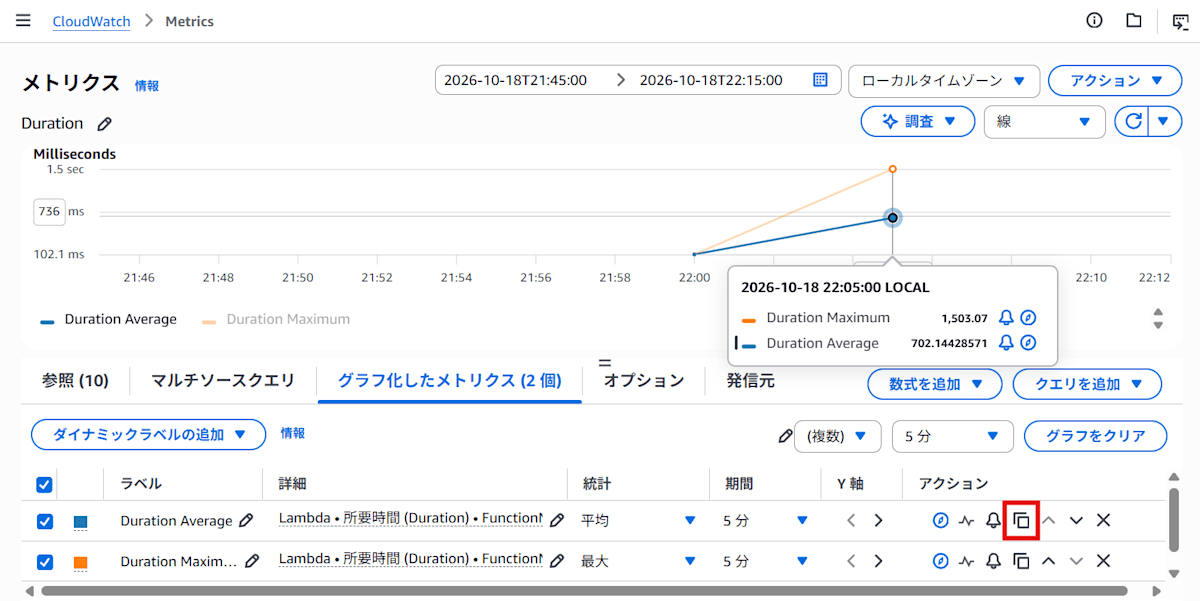Open ダイナミックラベルの追加 dropdown
This screenshot has width=1200, height=601.
(x=148, y=434)
